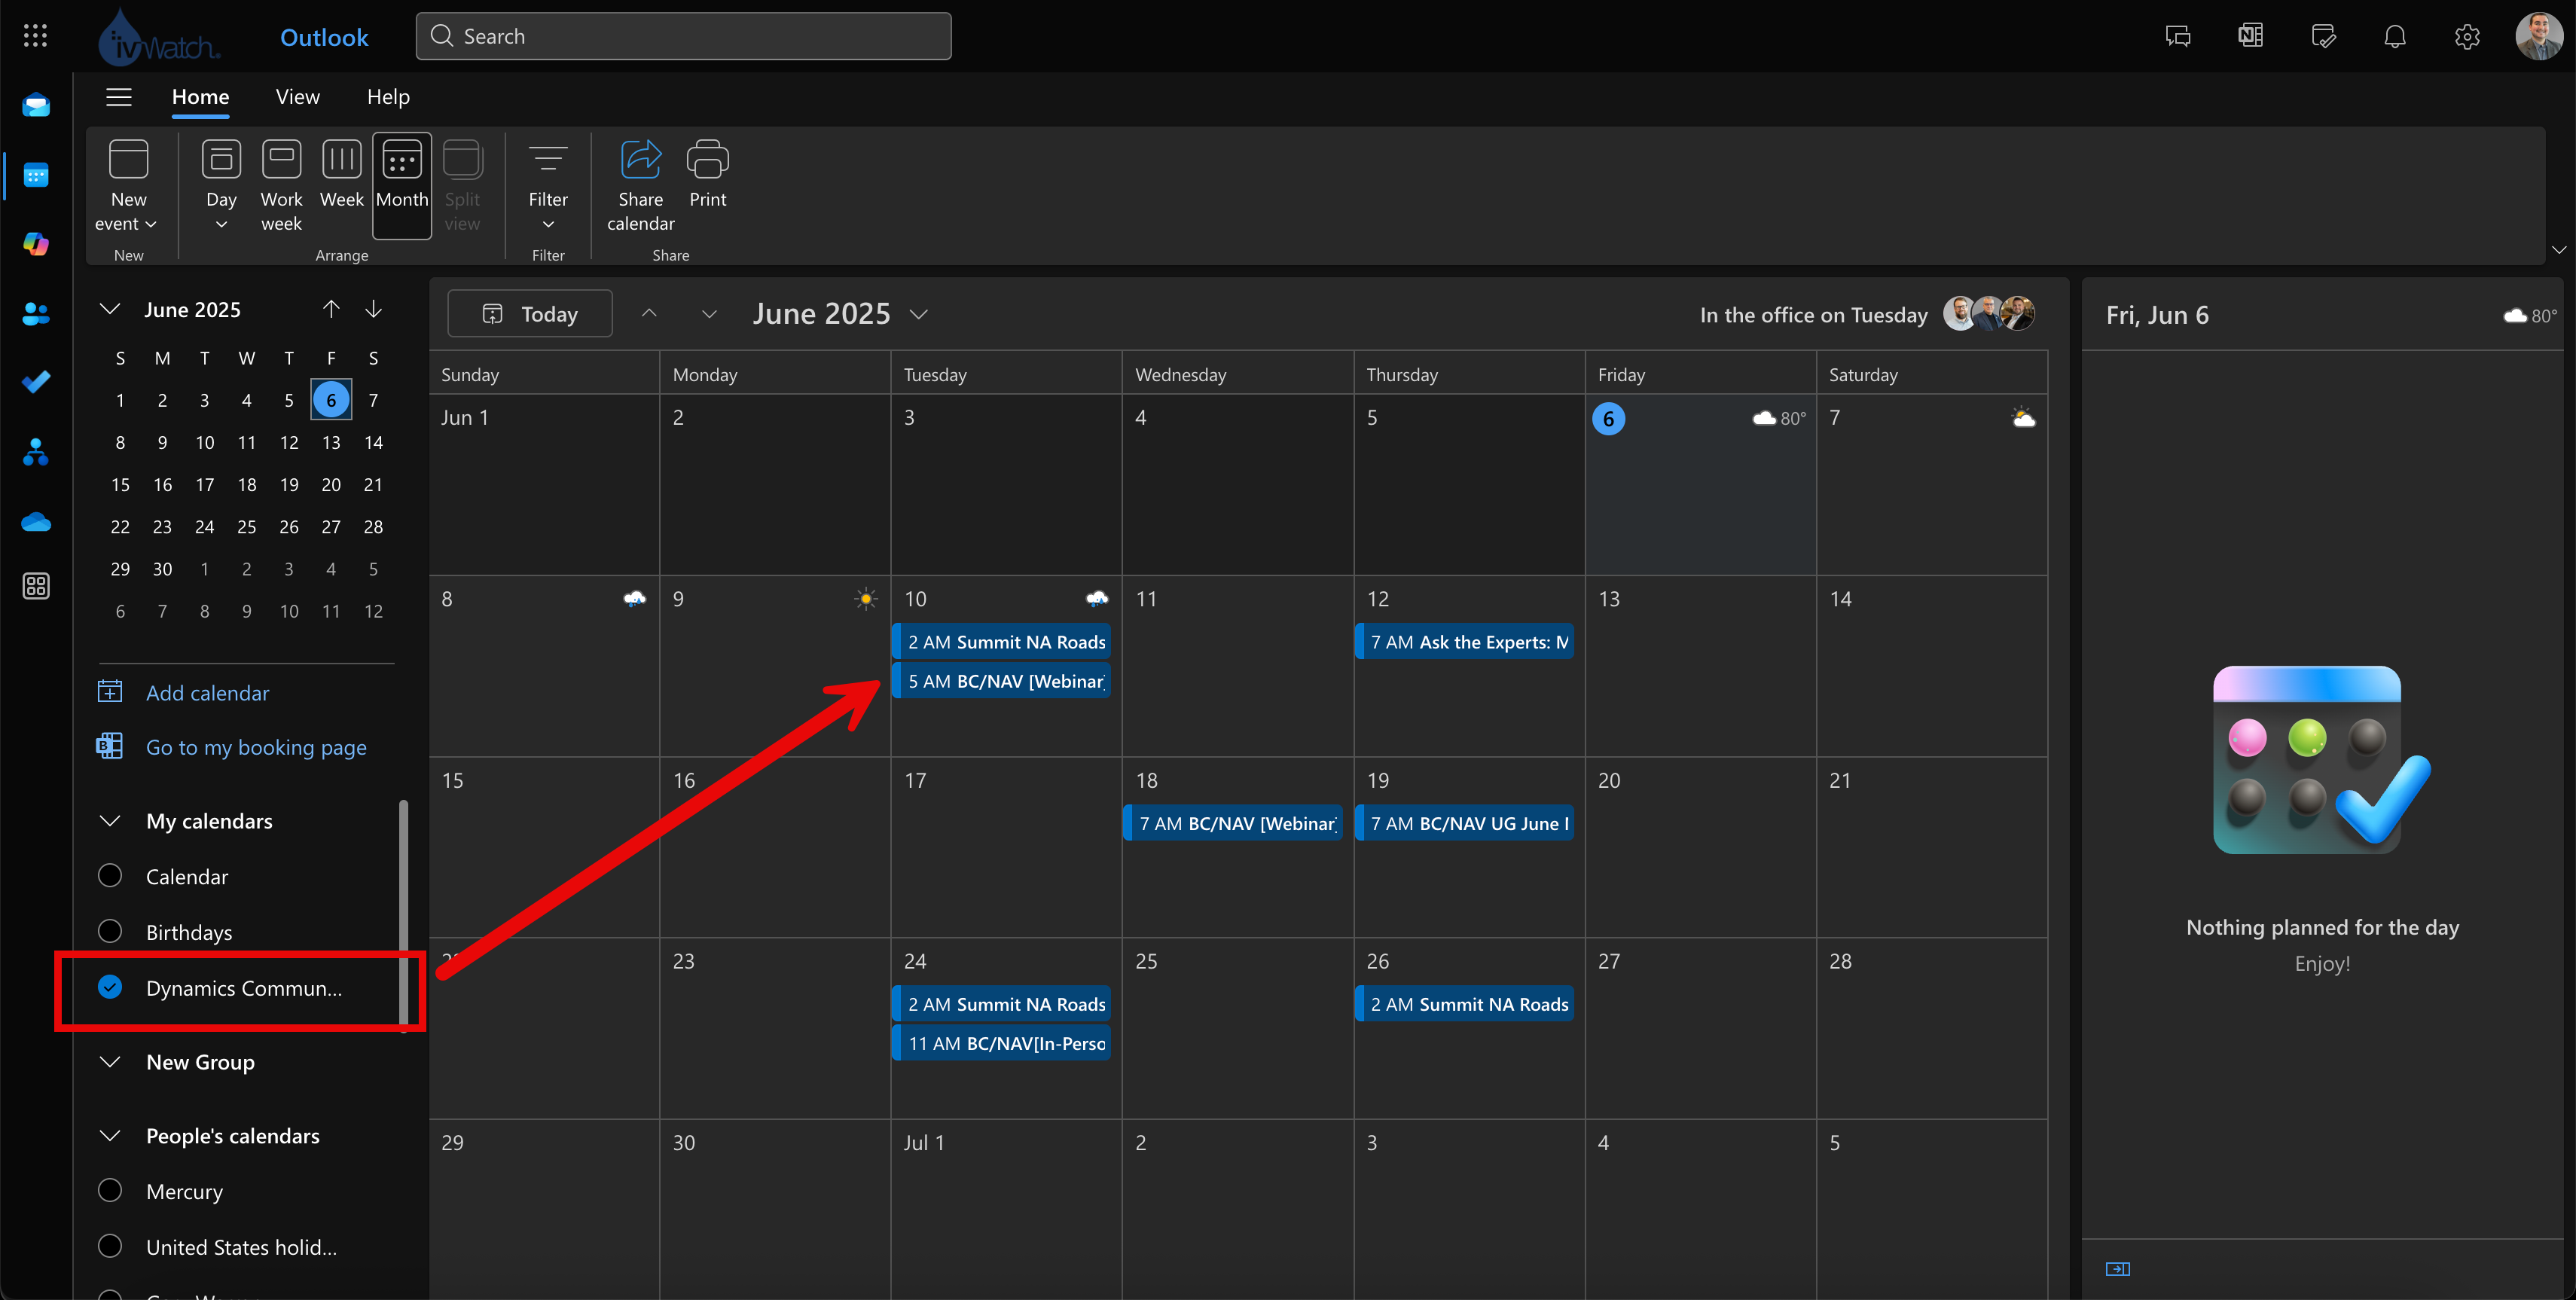
Task: Click the New event calendar icon
Action: tap(129, 159)
